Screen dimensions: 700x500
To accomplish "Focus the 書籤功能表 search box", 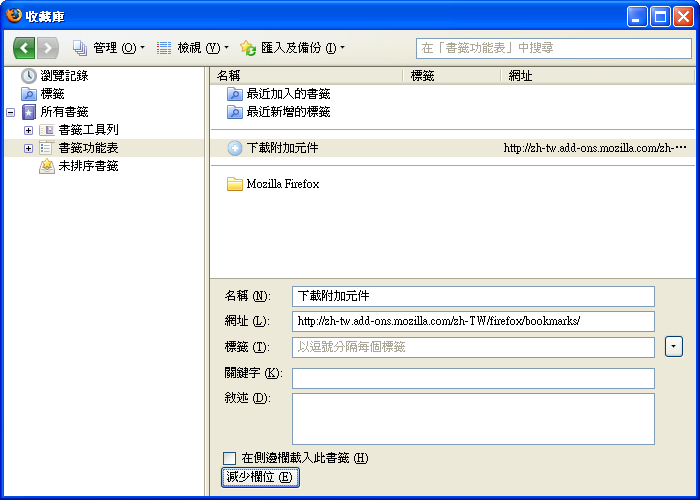I will 554,48.
